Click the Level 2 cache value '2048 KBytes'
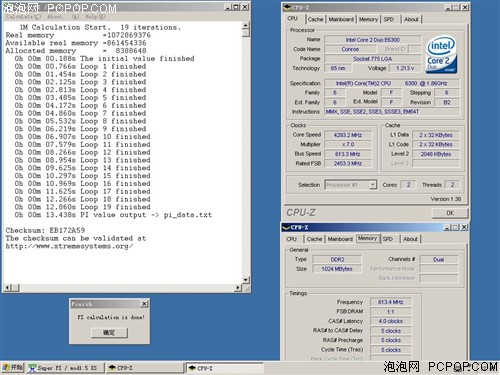Viewport: 500px width, 375px height. pyautogui.click(x=436, y=154)
